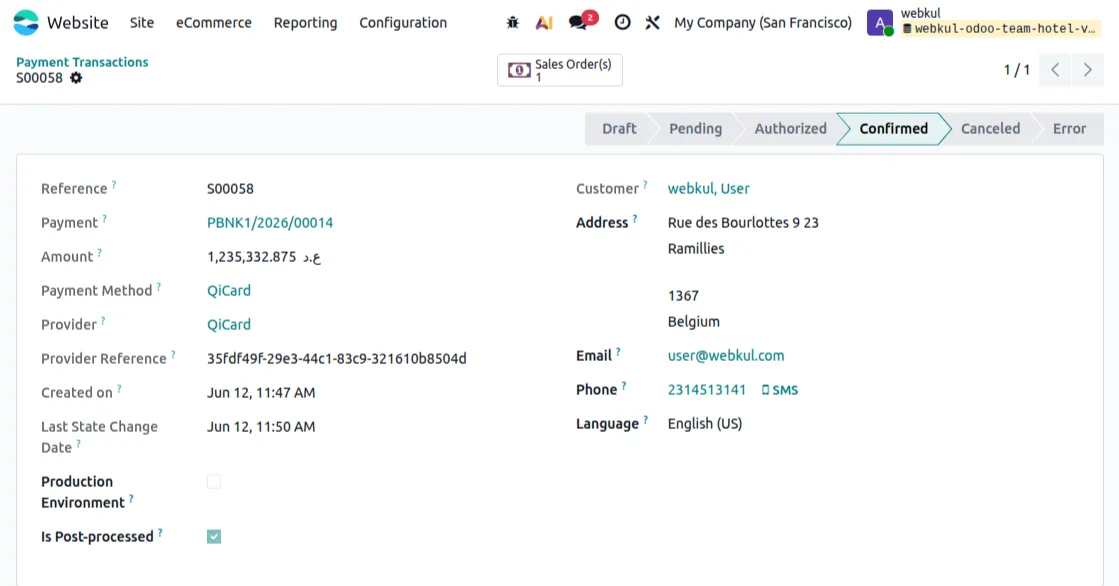The image size is (1119, 586).
Task: Send SMS to phone number
Action: pyautogui.click(x=780, y=390)
